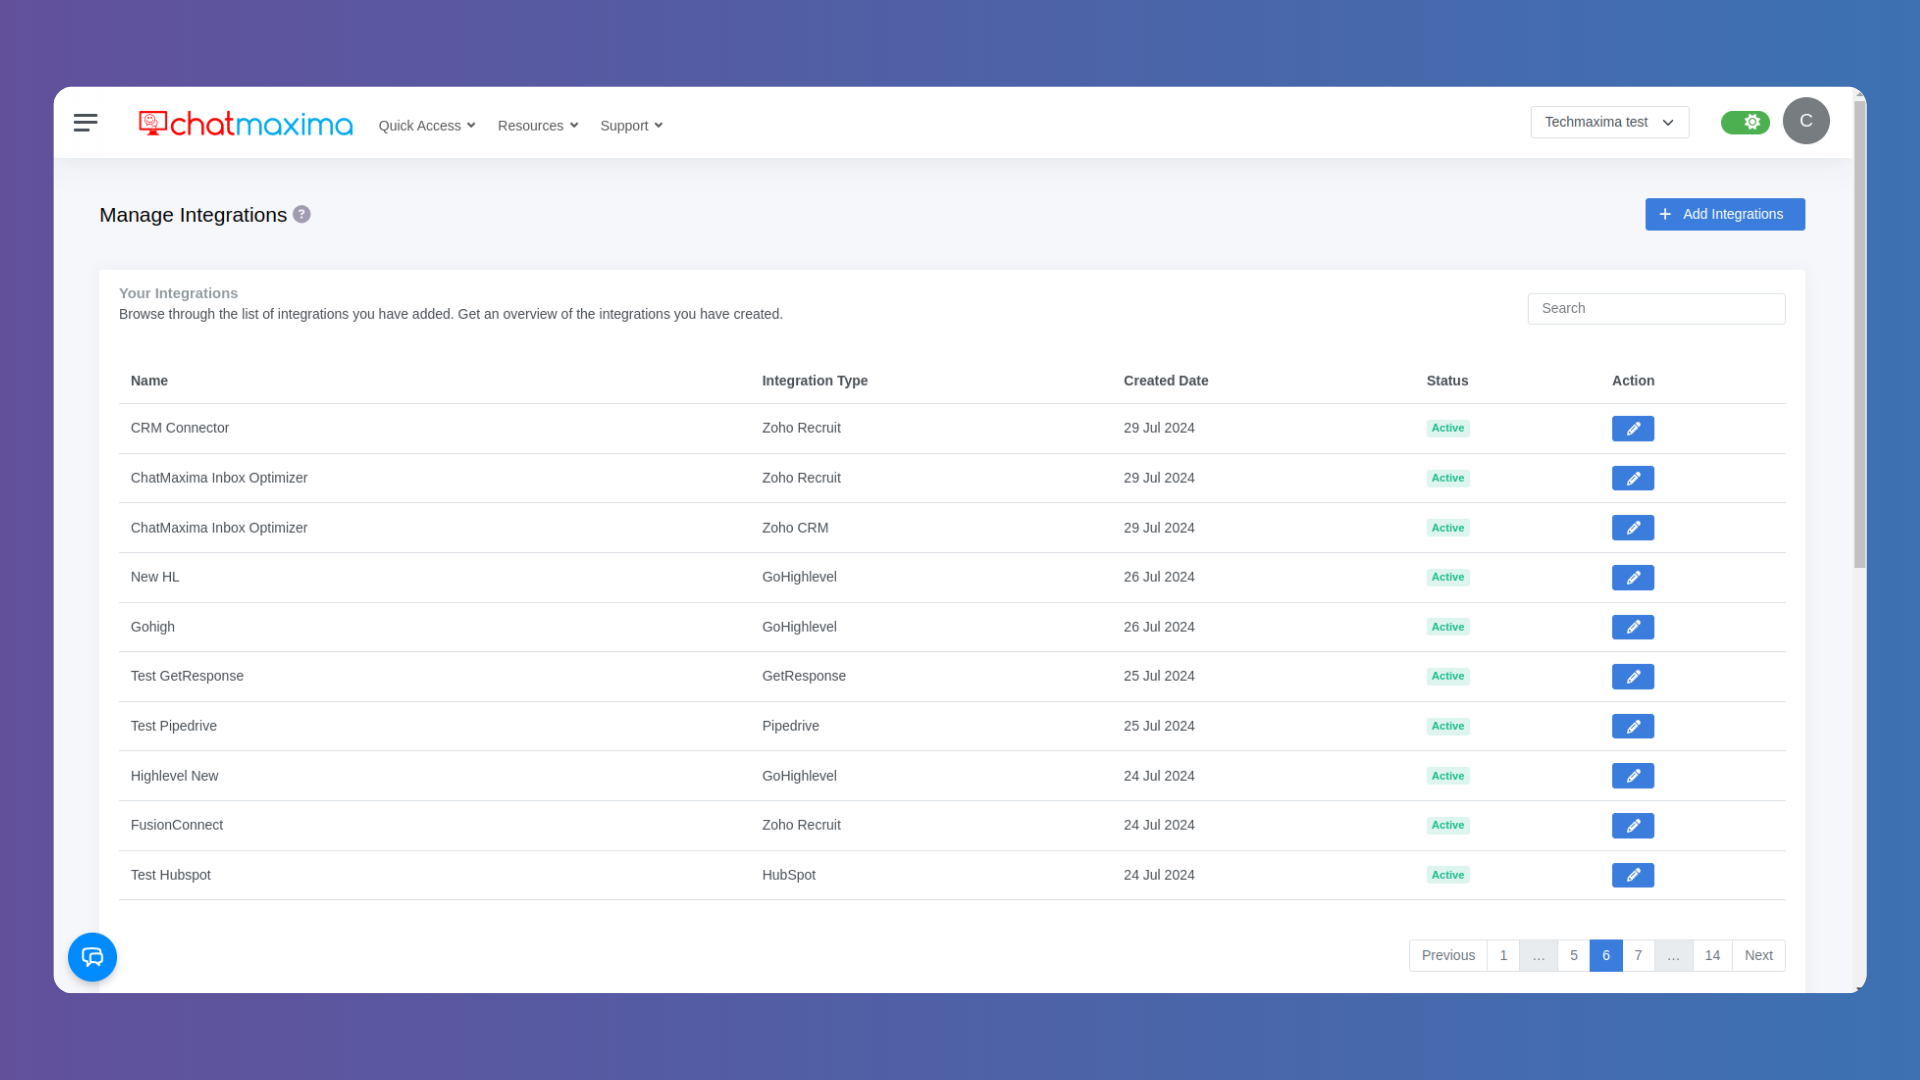This screenshot has height=1080, width=1920.
Task: Expand the Quick Access menu
Action: pos(426,125)
